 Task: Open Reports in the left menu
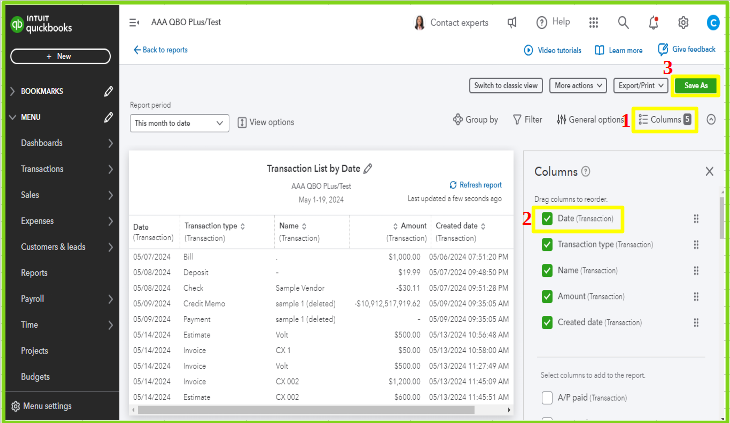pyautogui.click(x=34, y=273)
